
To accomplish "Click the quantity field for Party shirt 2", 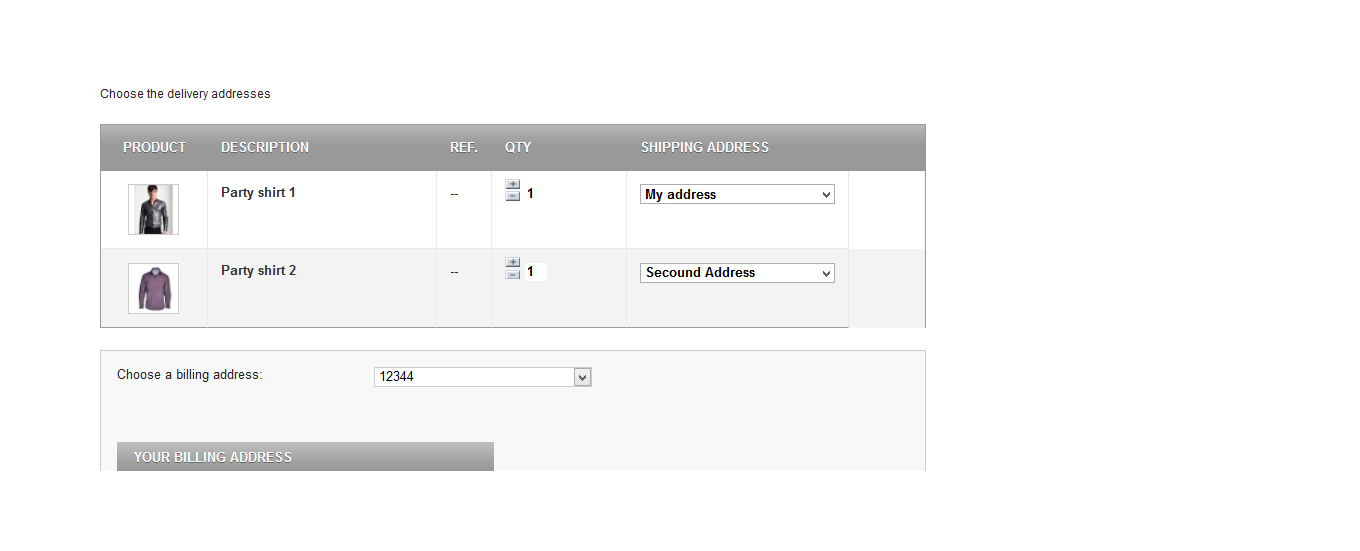I will click(535, 272).
